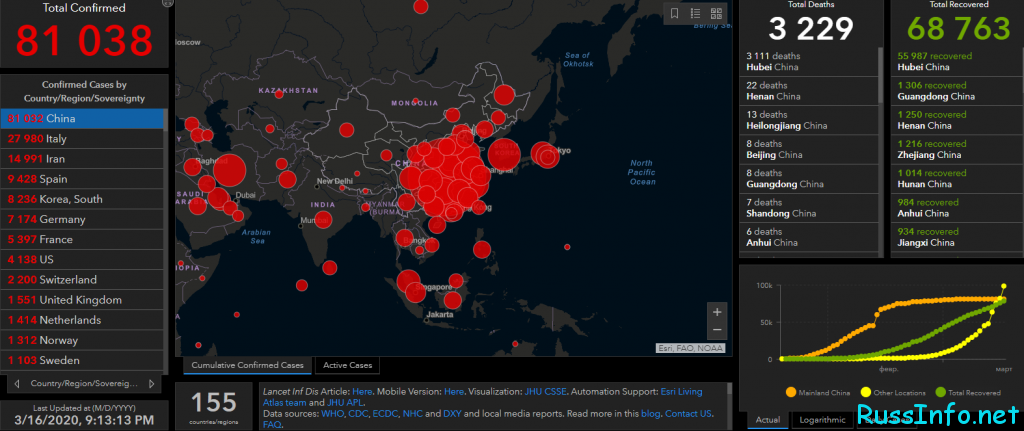Click Hunan China recovered entry

(957, 179)
